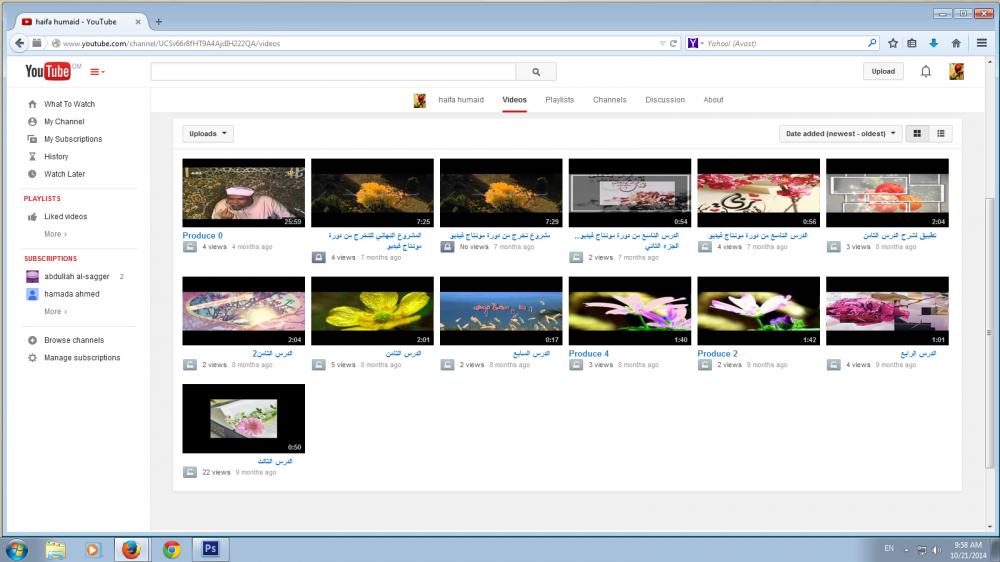Viewport: 1000px width, 562px height.
Task: Open the guide menu hamburger icon
Action: (x=97, y=72)
